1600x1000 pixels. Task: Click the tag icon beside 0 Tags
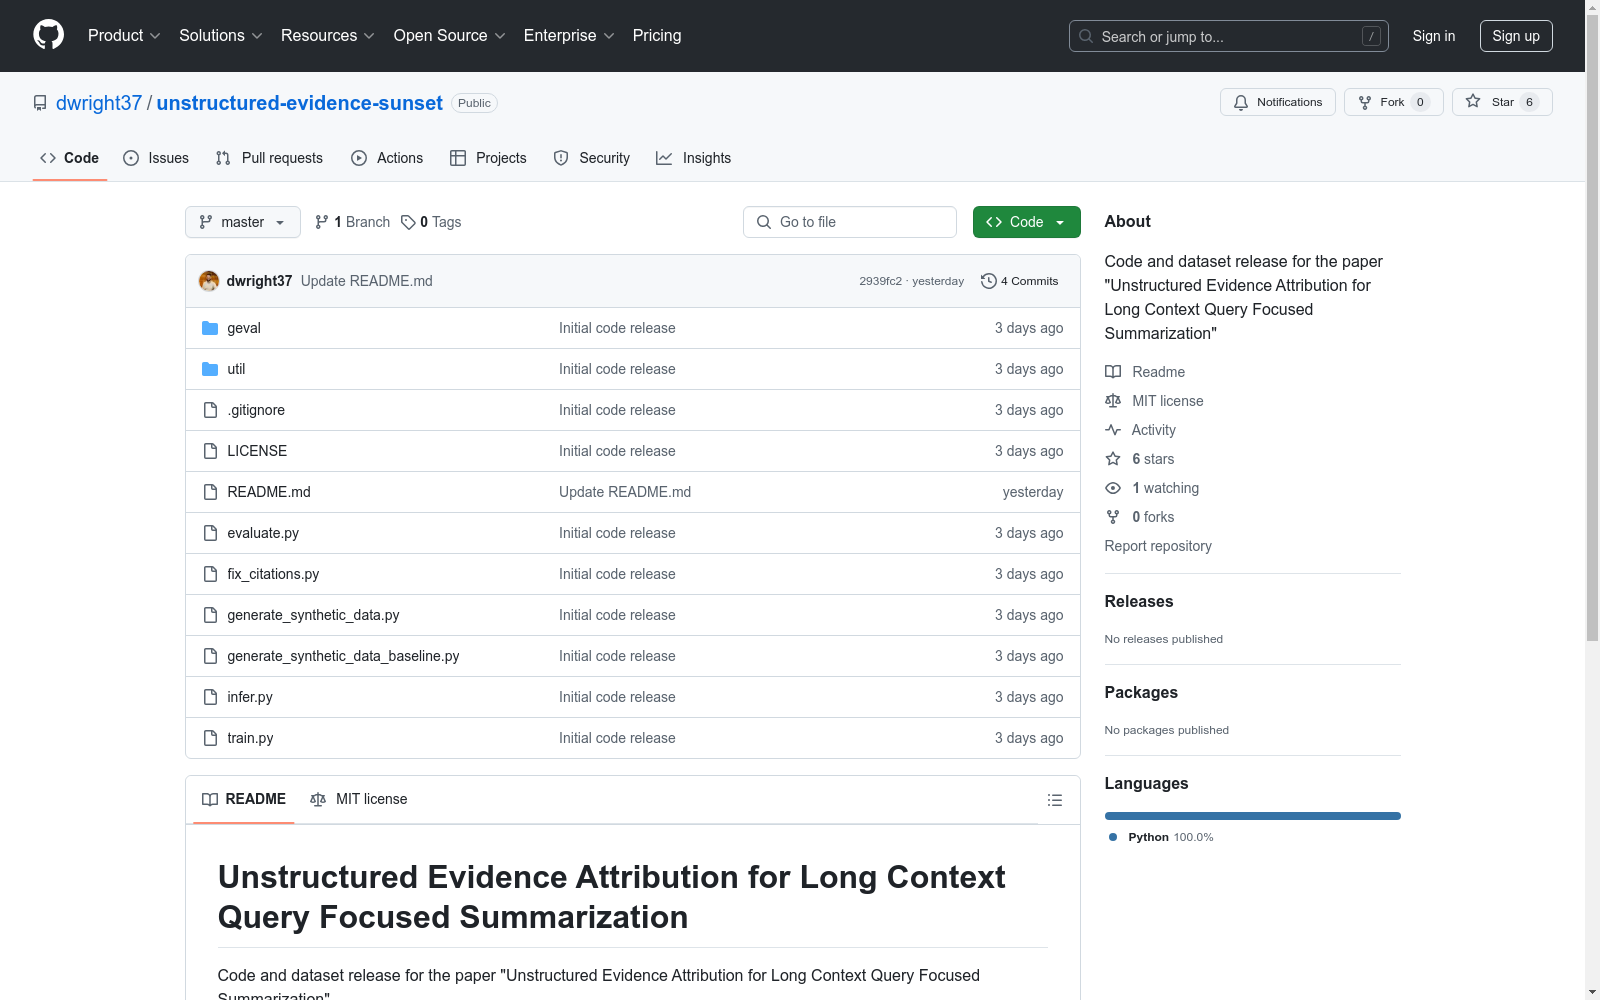408,222
